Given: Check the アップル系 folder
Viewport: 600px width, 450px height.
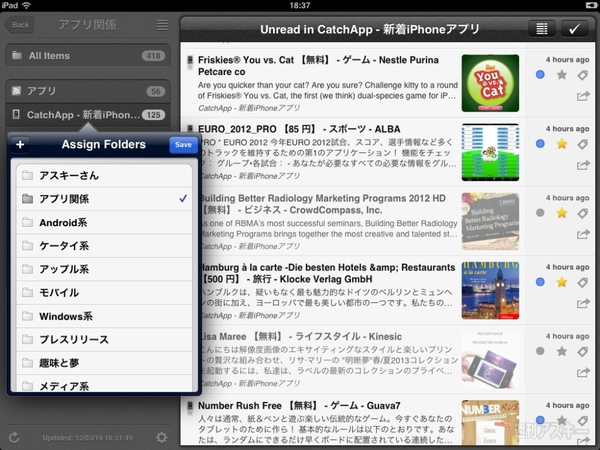Looking at the screenshot, I should click(x=104, y=269).
